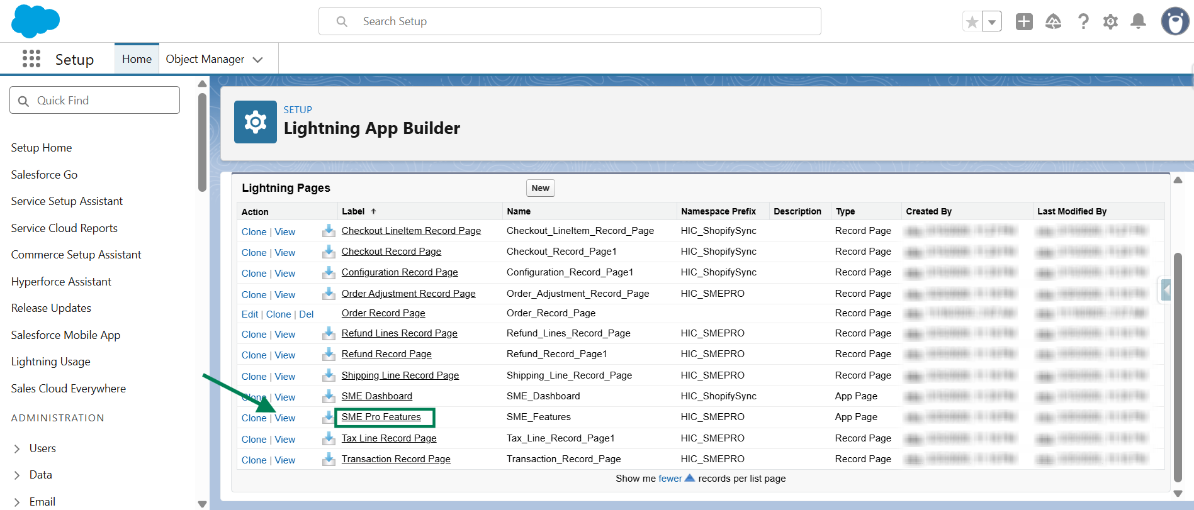The image size is (1194, 510).
Task: Click Del for Order Record Page
Action: [x=306, y=314]
